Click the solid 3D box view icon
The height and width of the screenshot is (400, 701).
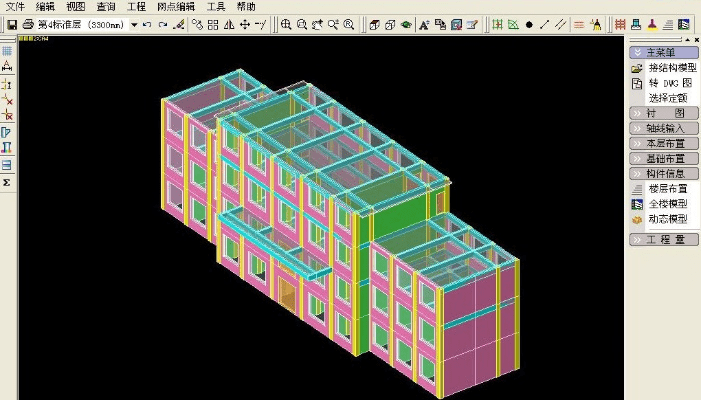pyautogui.click(x=373, y=24)
